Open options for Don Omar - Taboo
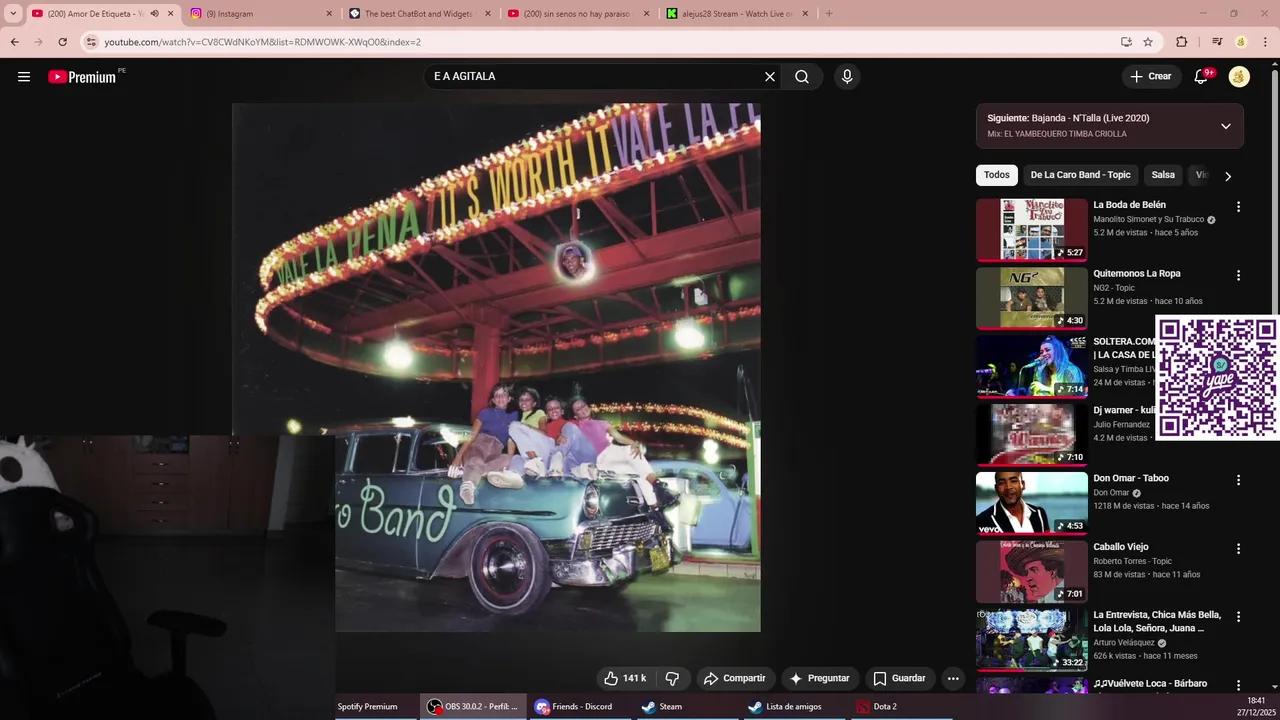The image size is (1280, 720). pyautogui.click(x=1238, y=480)
